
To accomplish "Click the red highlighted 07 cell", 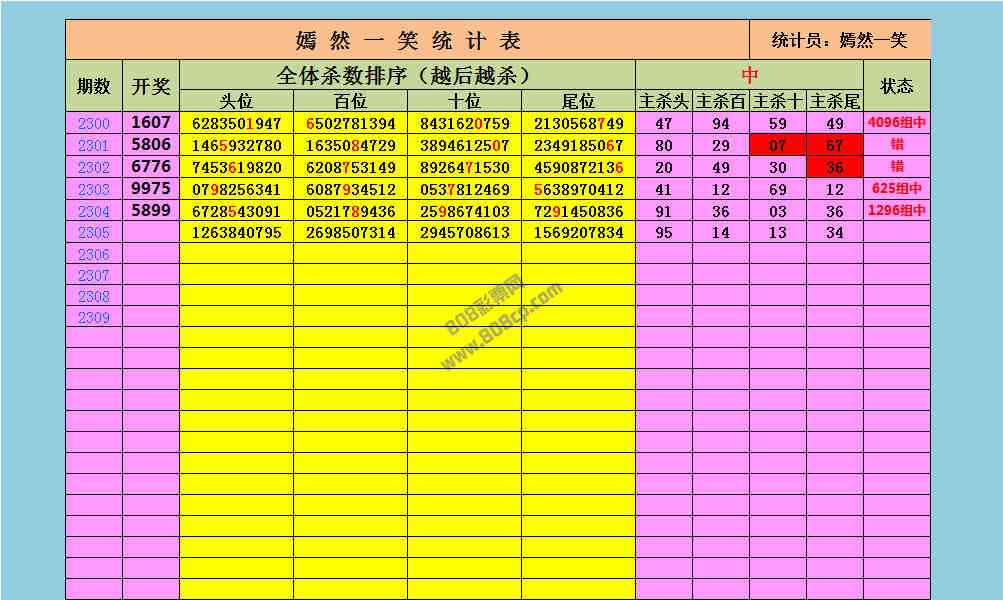I will [778, 145].
